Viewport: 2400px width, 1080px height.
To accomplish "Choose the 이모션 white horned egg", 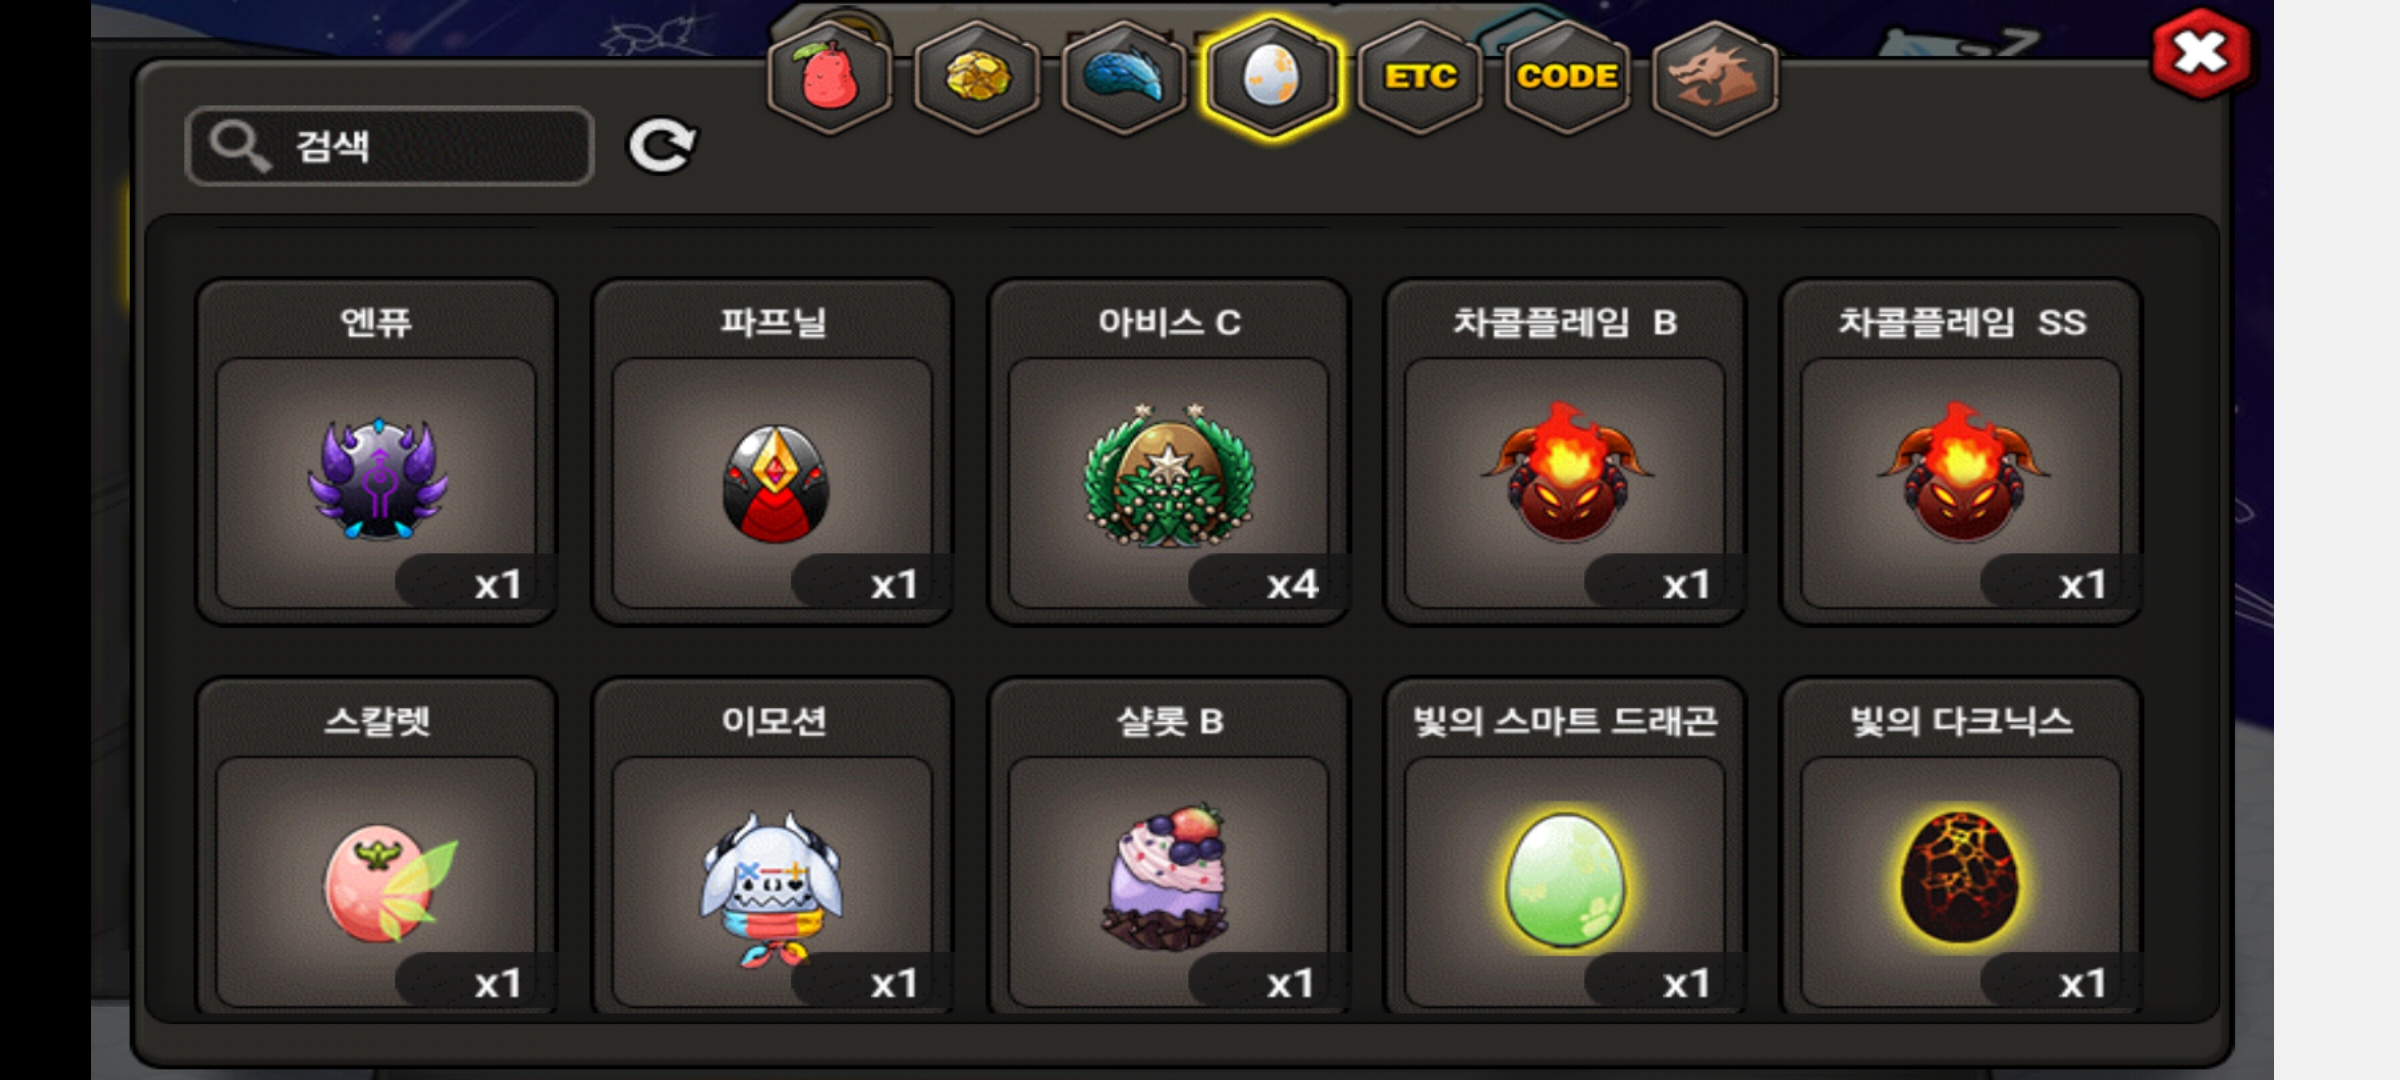I will pyautogui.click(x=772, y=848).
